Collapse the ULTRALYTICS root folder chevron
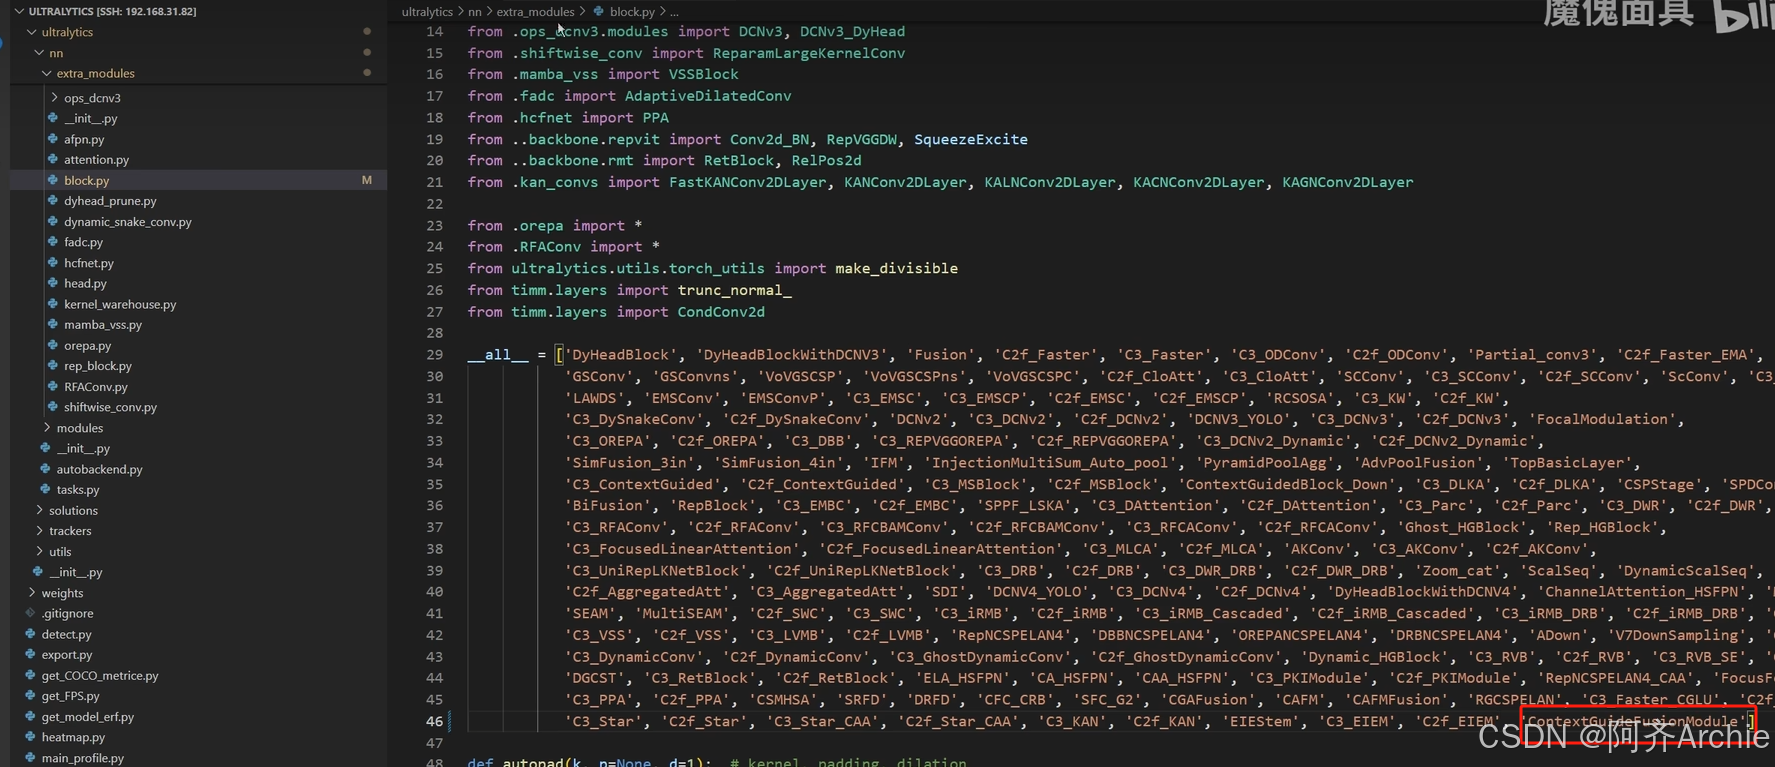 pyautogui.click(x=19, y=11)
